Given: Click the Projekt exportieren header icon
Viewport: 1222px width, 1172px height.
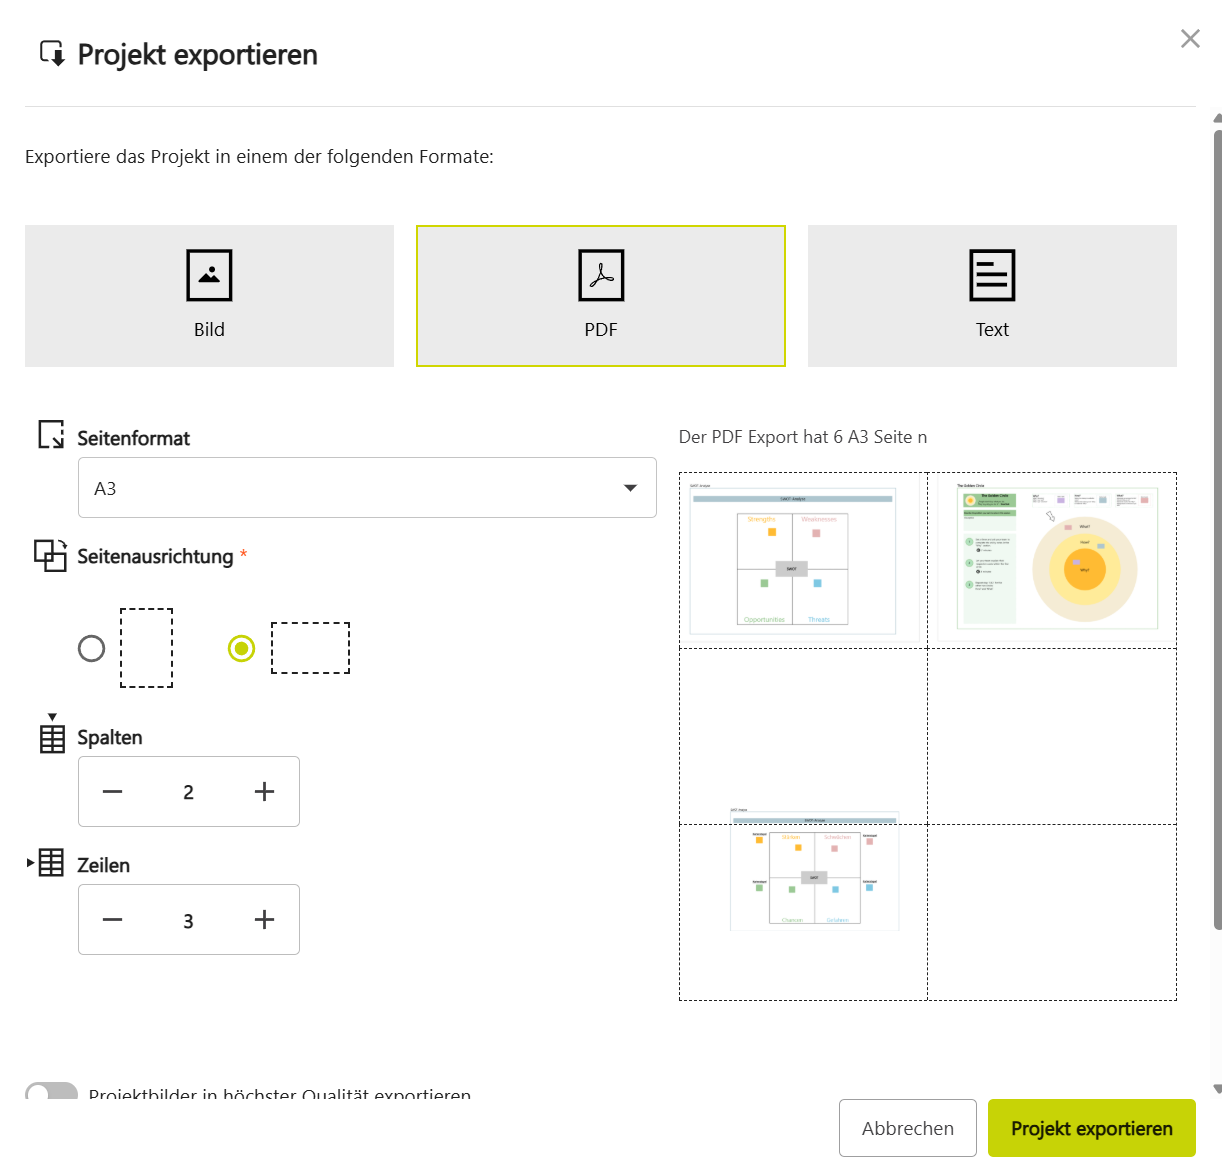Looking at the screenshot, I should pos(52,53).
